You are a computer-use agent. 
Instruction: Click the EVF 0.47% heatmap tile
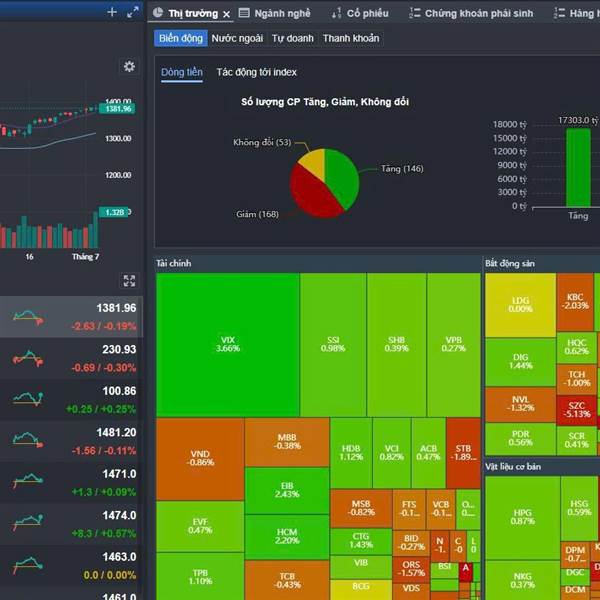[x=200, y=527]
